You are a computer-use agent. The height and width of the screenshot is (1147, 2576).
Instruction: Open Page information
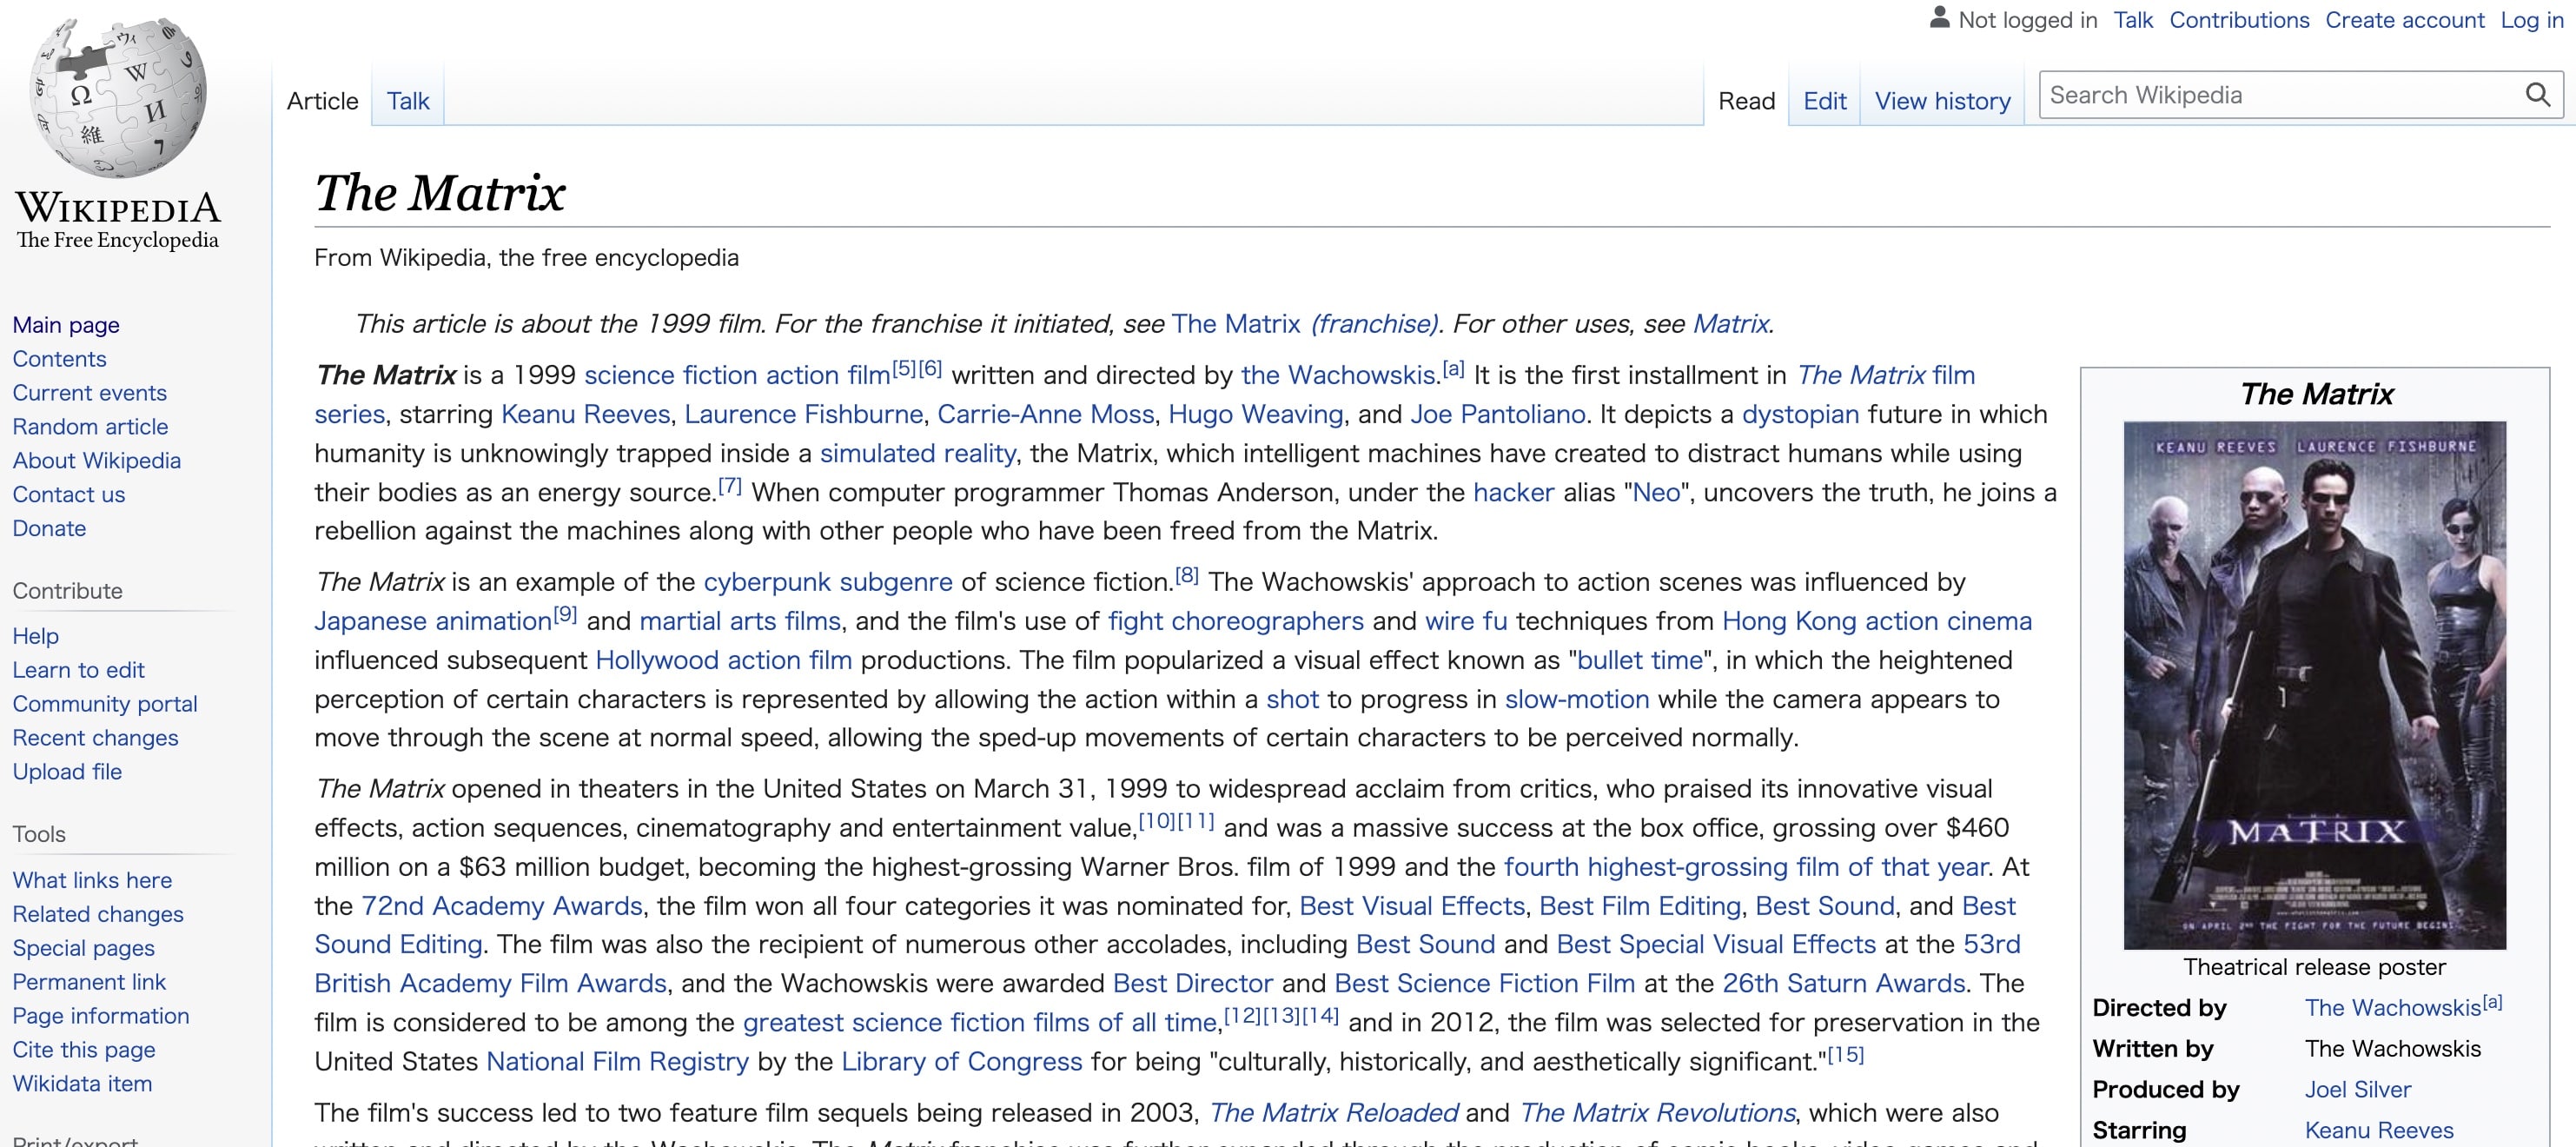pyautogui.click(x=100, y=1016)
